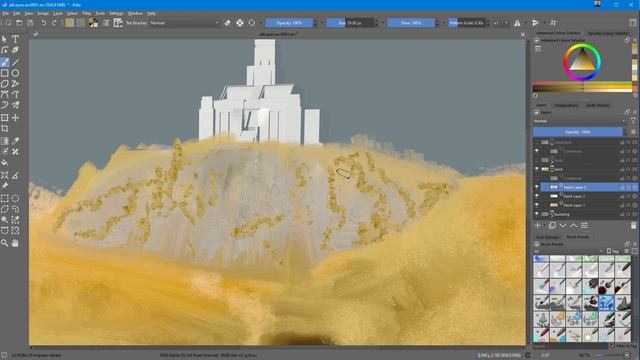640x360 pixels.
Task: Open the zoom percentage dropdown in the status bar
Action: 585,356
